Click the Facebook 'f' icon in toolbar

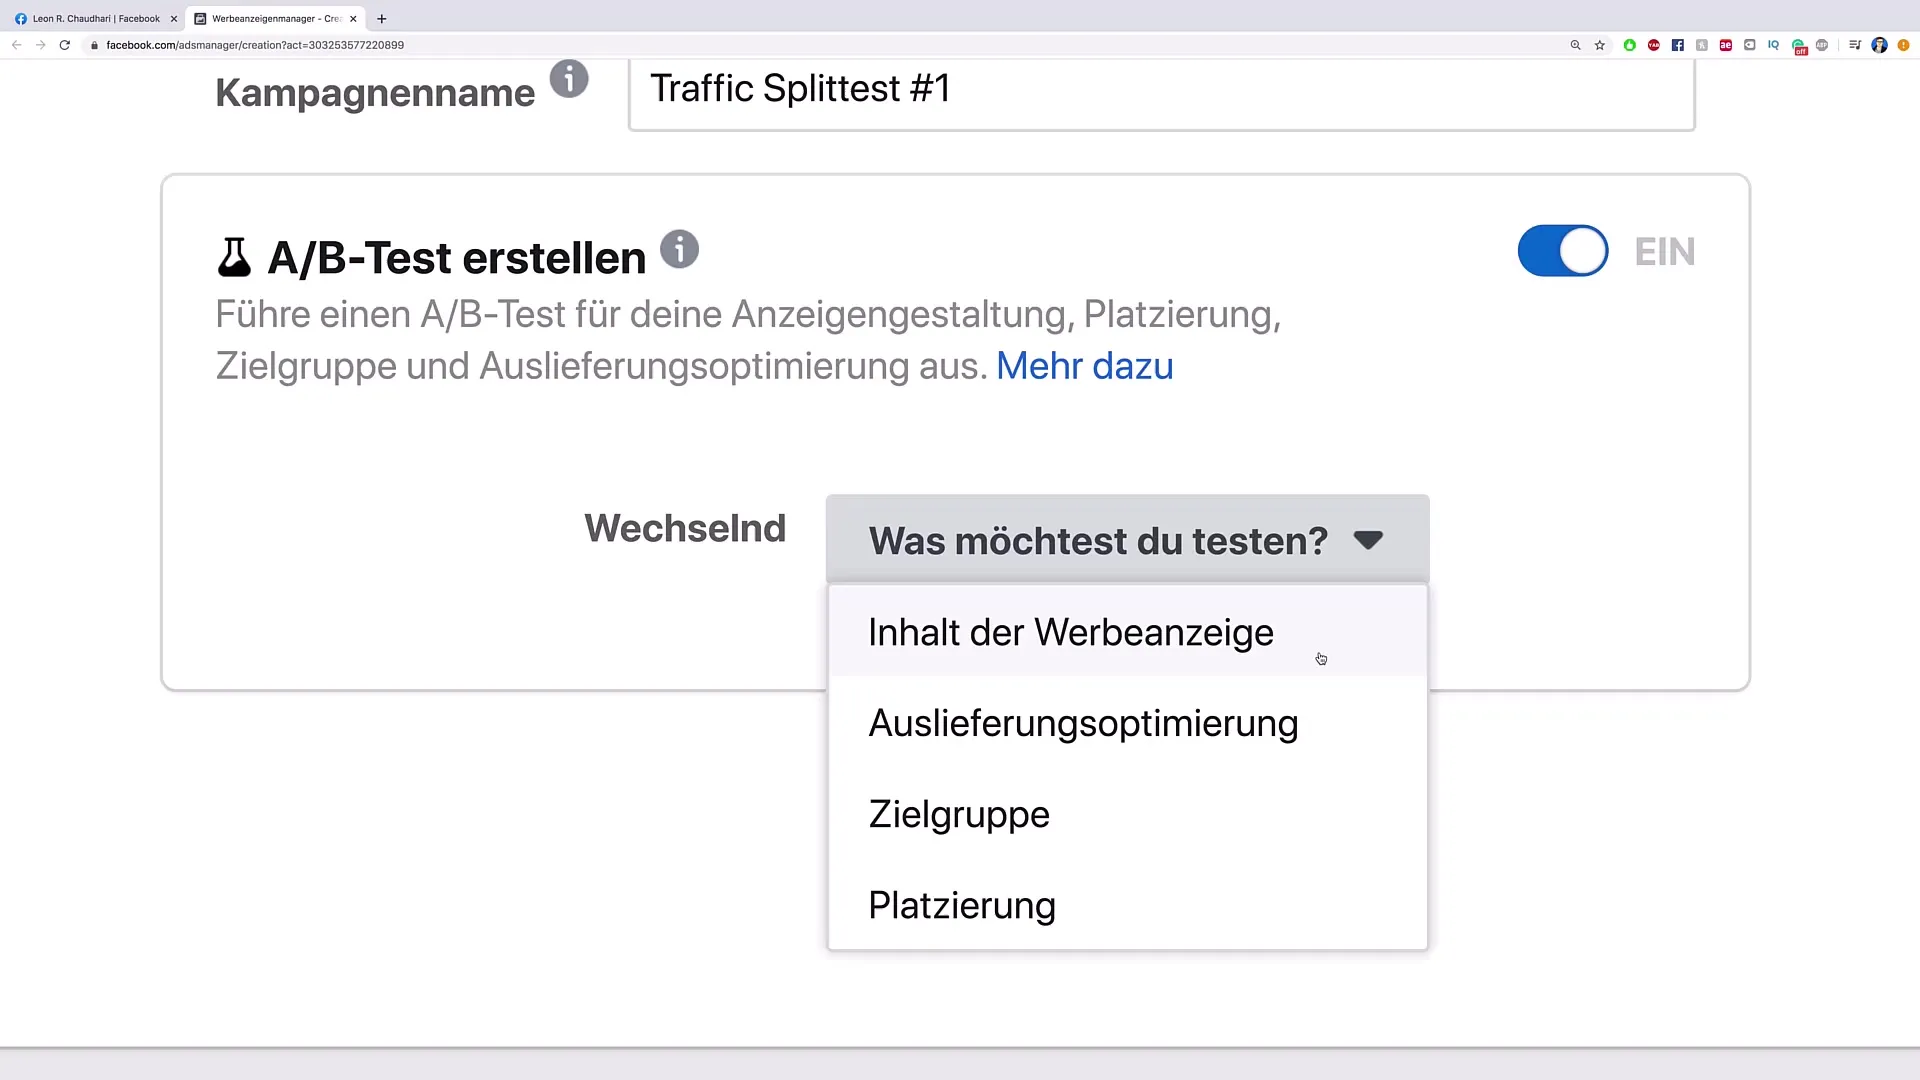coord(1677,45)
